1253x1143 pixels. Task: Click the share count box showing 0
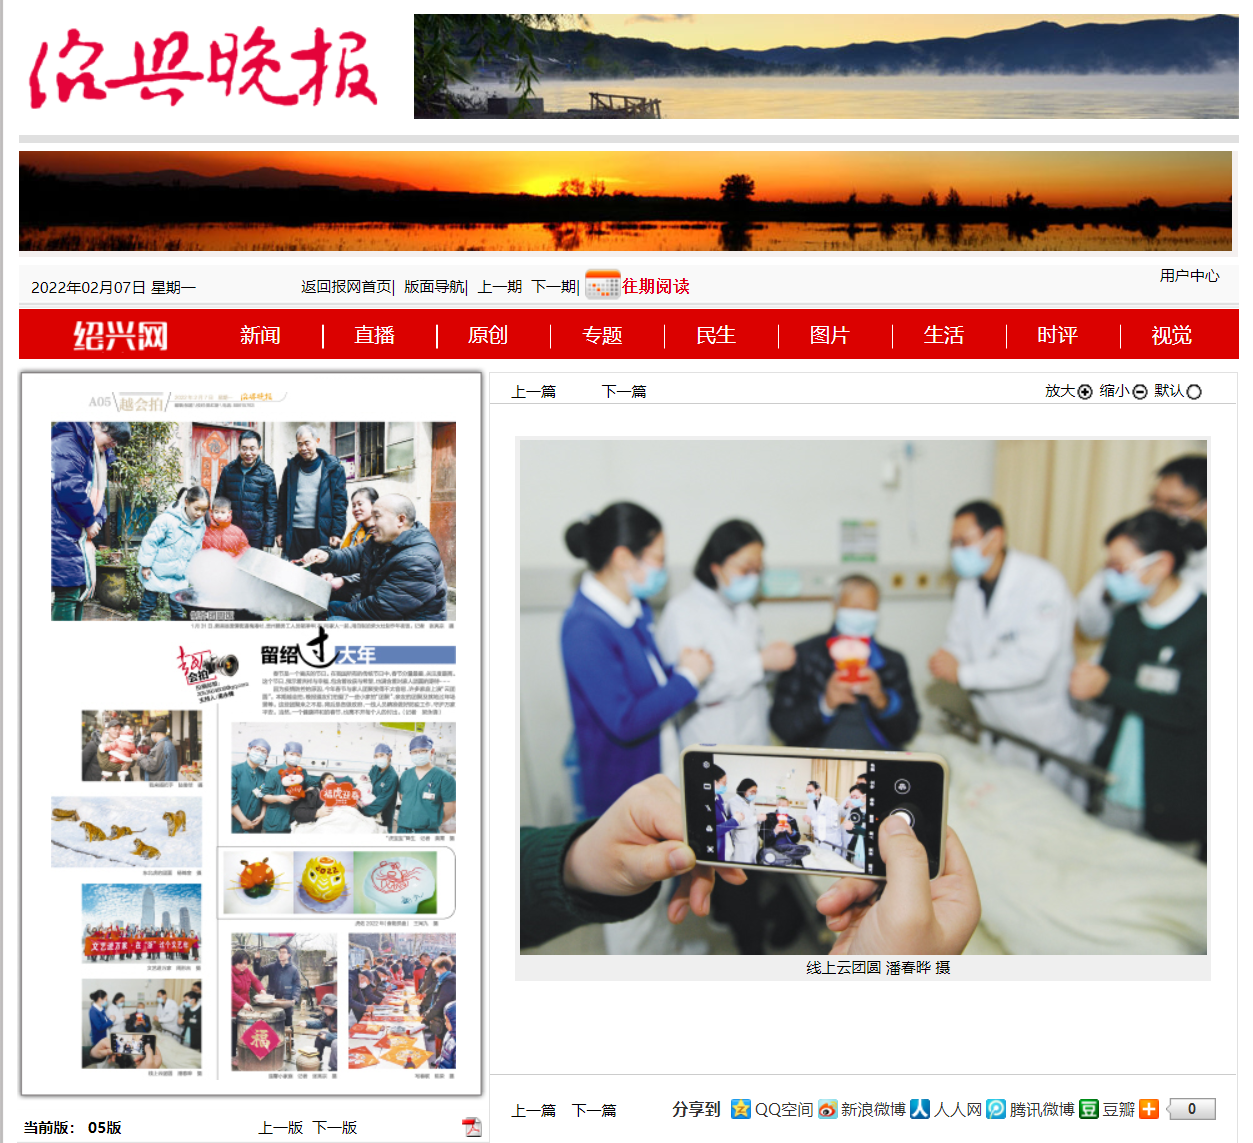coord(1192,1109)
